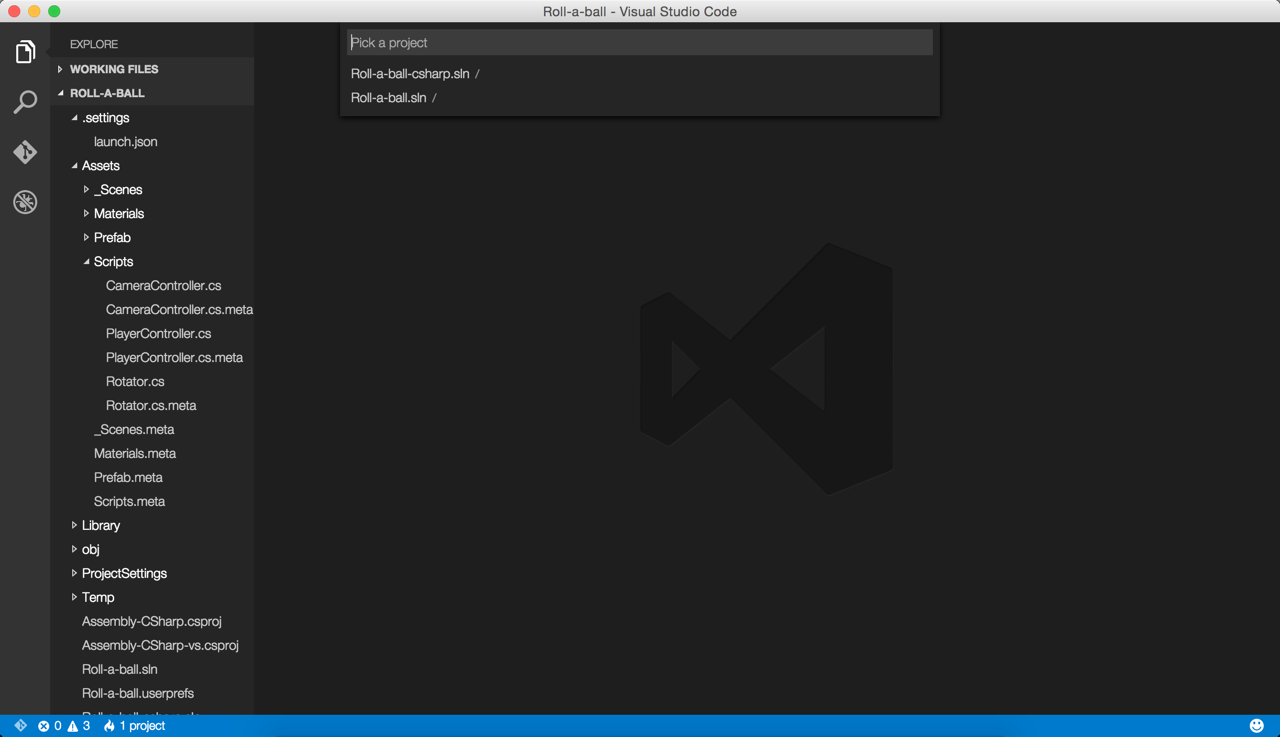Open the Debug view icon

[x=25, y=202]
